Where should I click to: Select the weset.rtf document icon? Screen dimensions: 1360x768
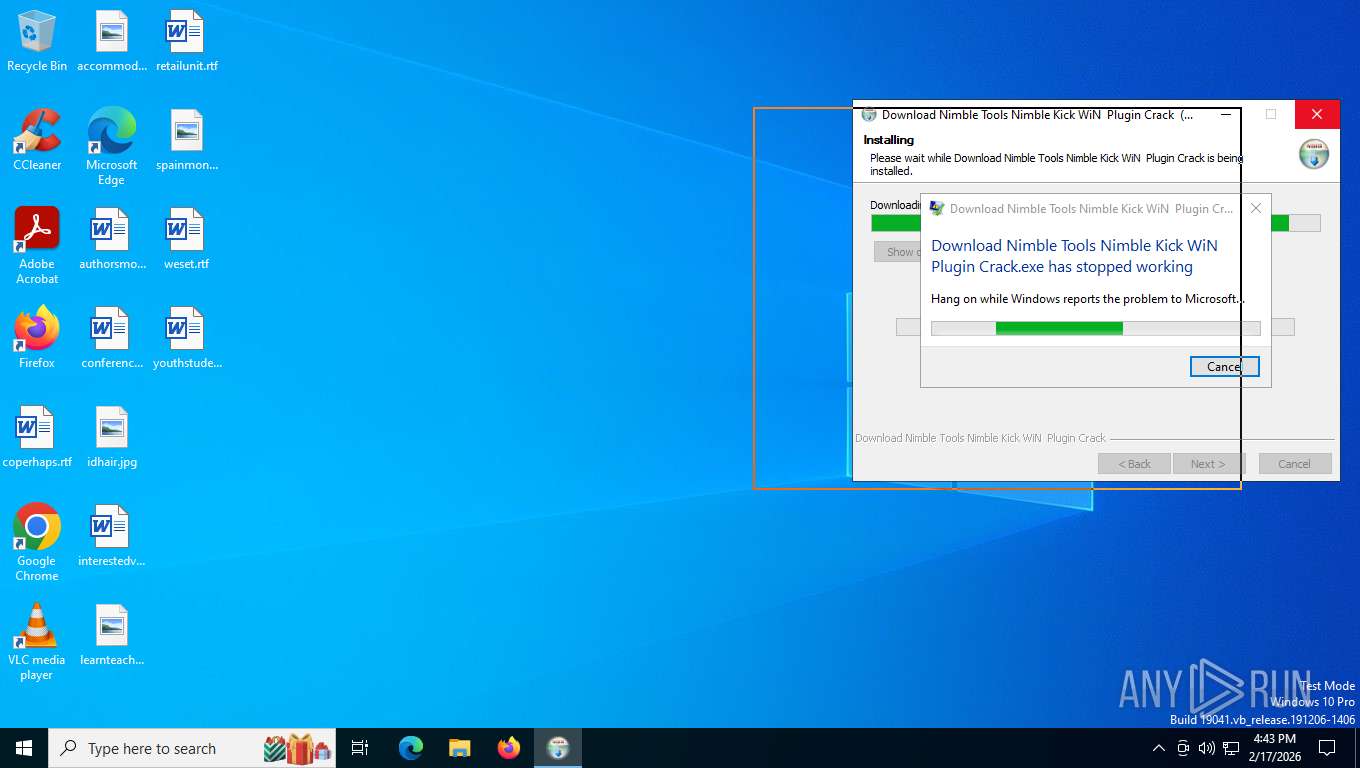186,240
